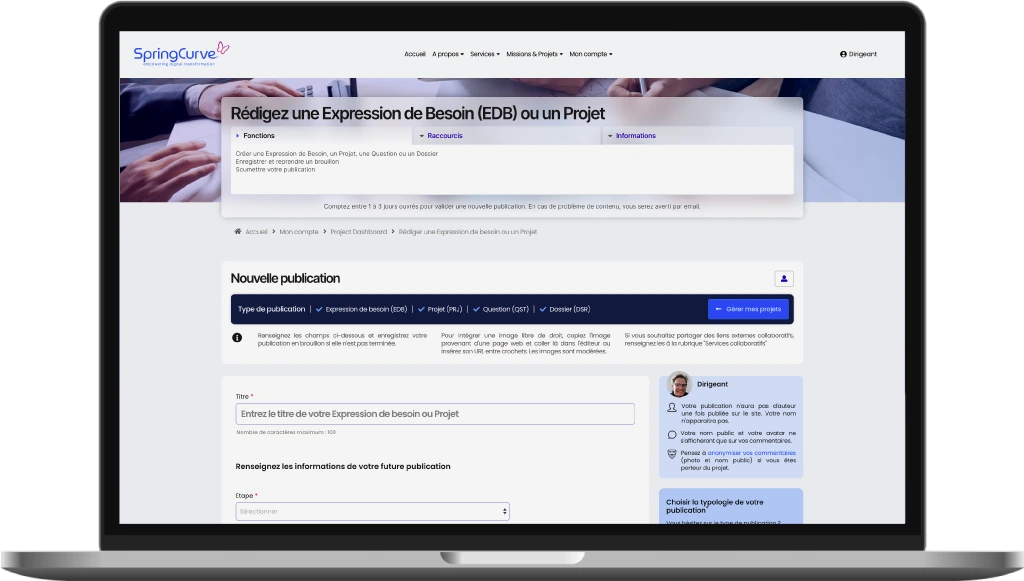Open the Mon compte menu

589,54
